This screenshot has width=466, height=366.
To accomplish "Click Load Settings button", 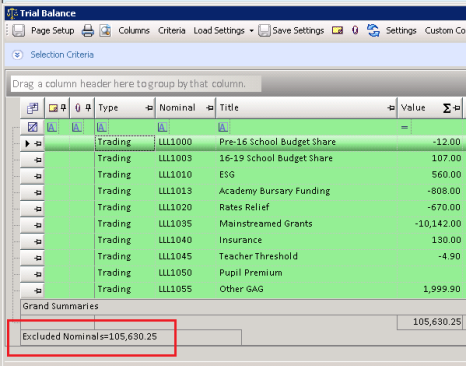I will pos(219,31).
